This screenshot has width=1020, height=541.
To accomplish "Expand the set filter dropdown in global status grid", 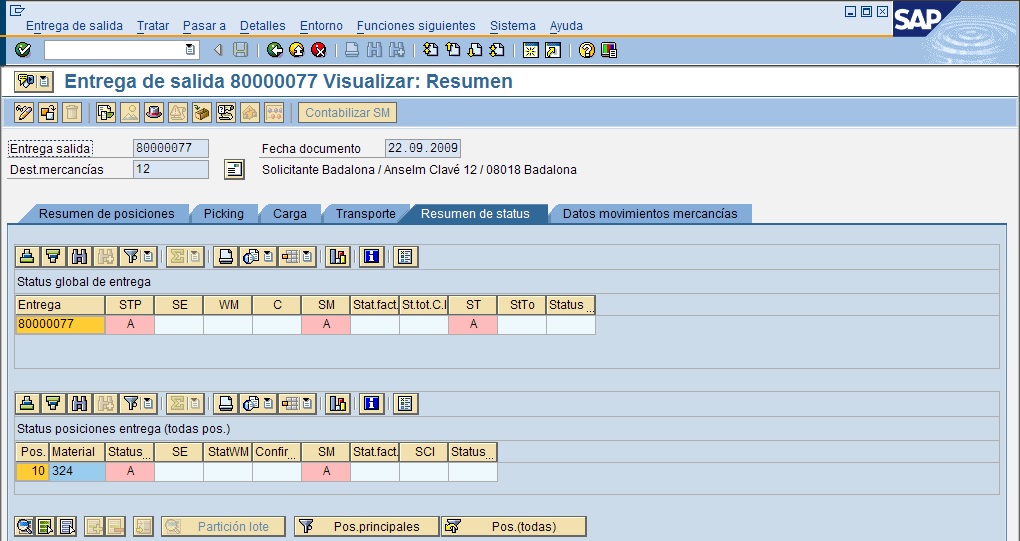I will pos(147,257).
